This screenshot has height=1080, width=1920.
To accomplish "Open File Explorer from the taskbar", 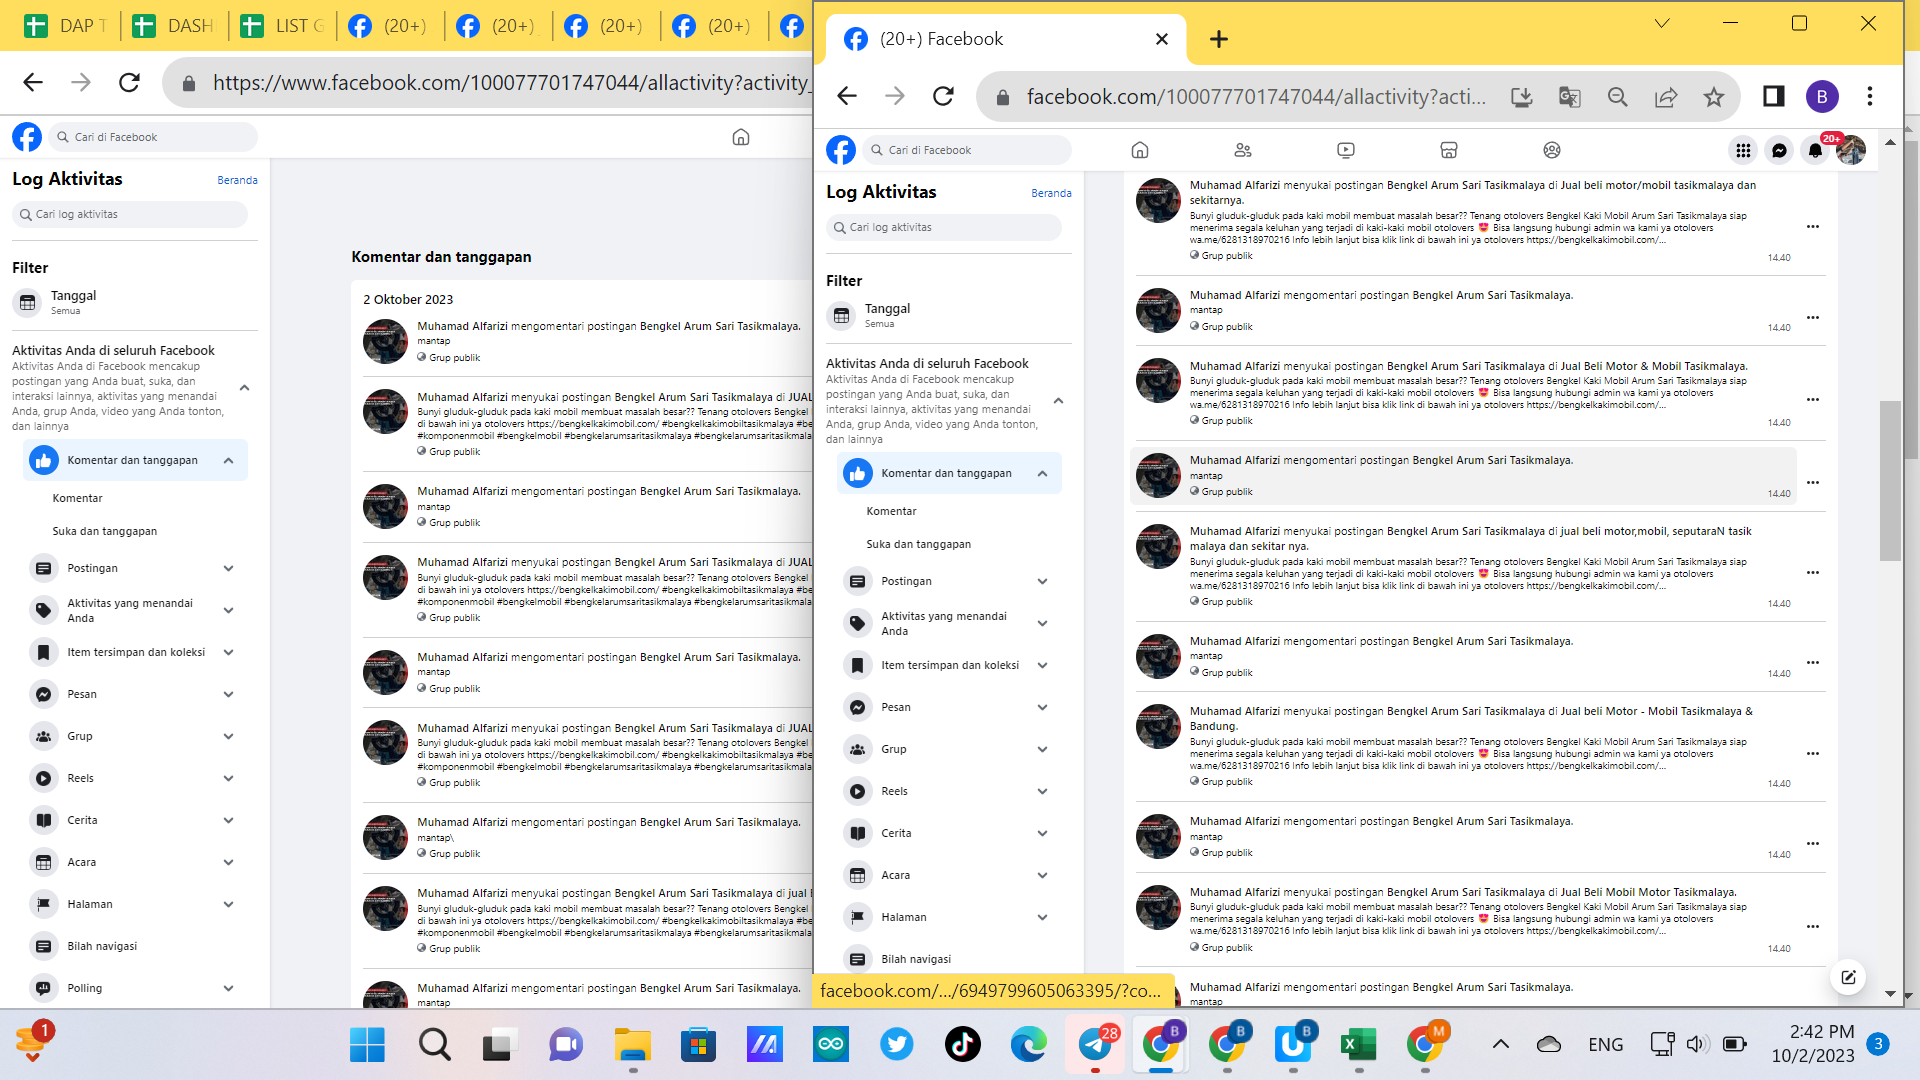I will coord(632,1044).
